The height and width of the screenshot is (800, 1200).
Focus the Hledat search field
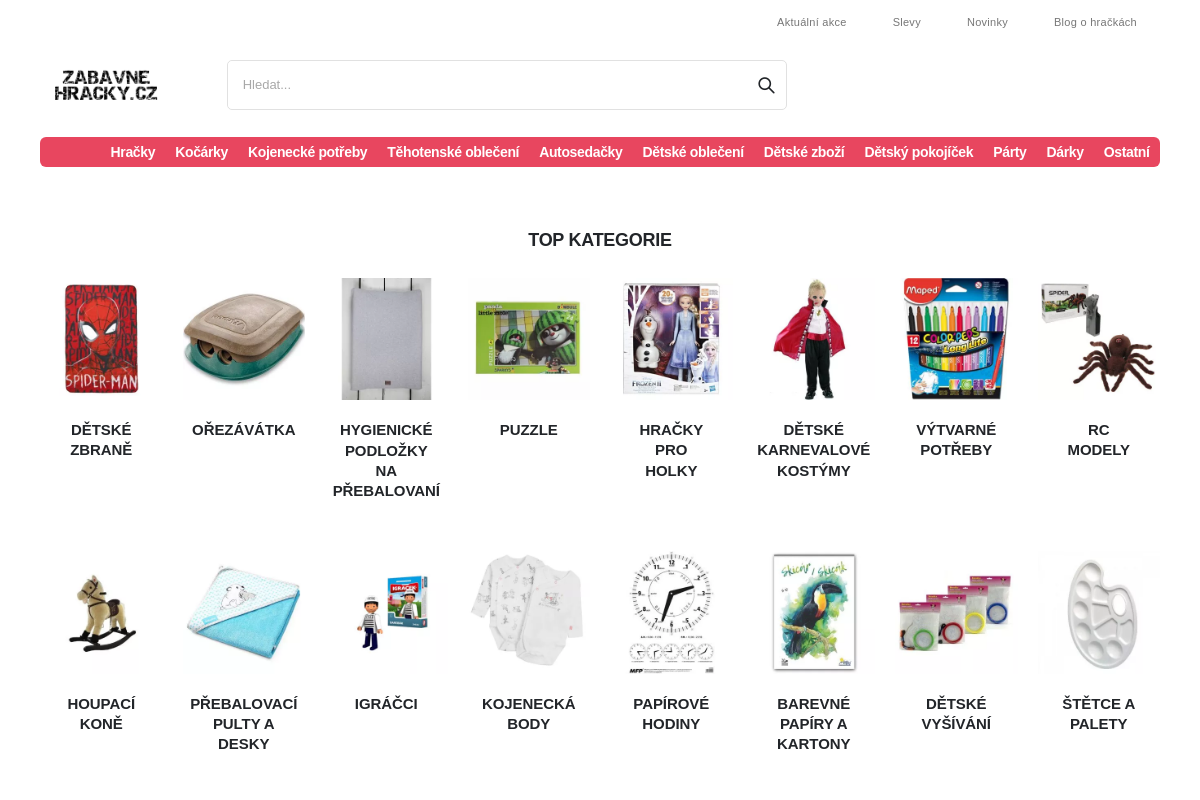[492, 85]
